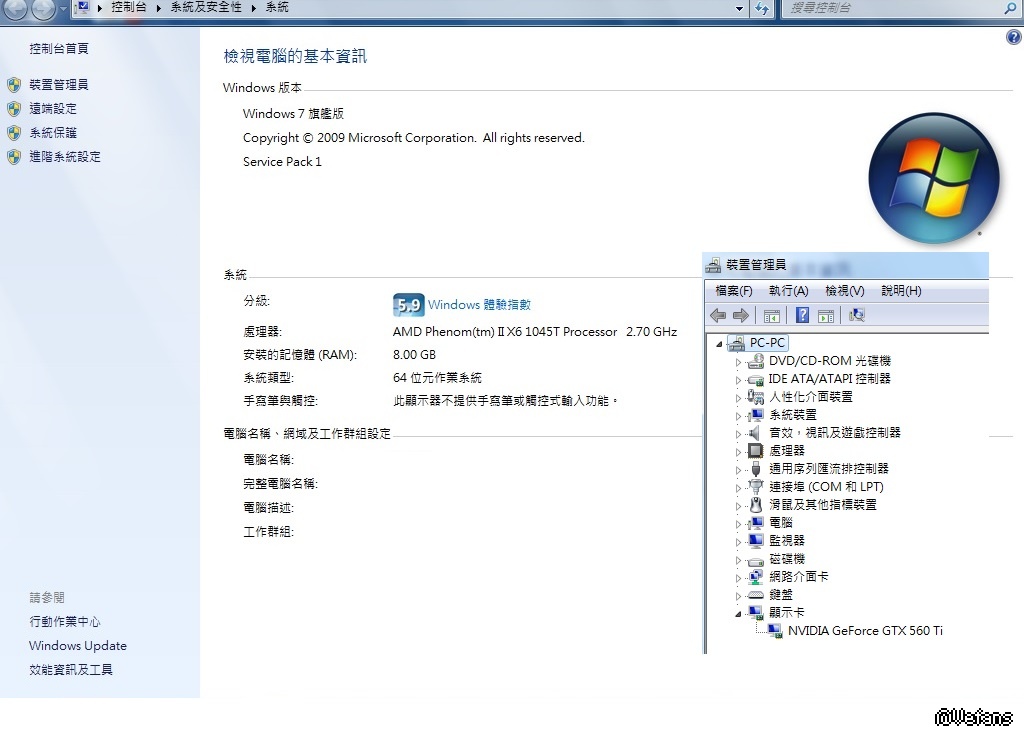This screenshot has height=738, width=1024.
Task: Open the Windows Update link
Action: point(78,646)
